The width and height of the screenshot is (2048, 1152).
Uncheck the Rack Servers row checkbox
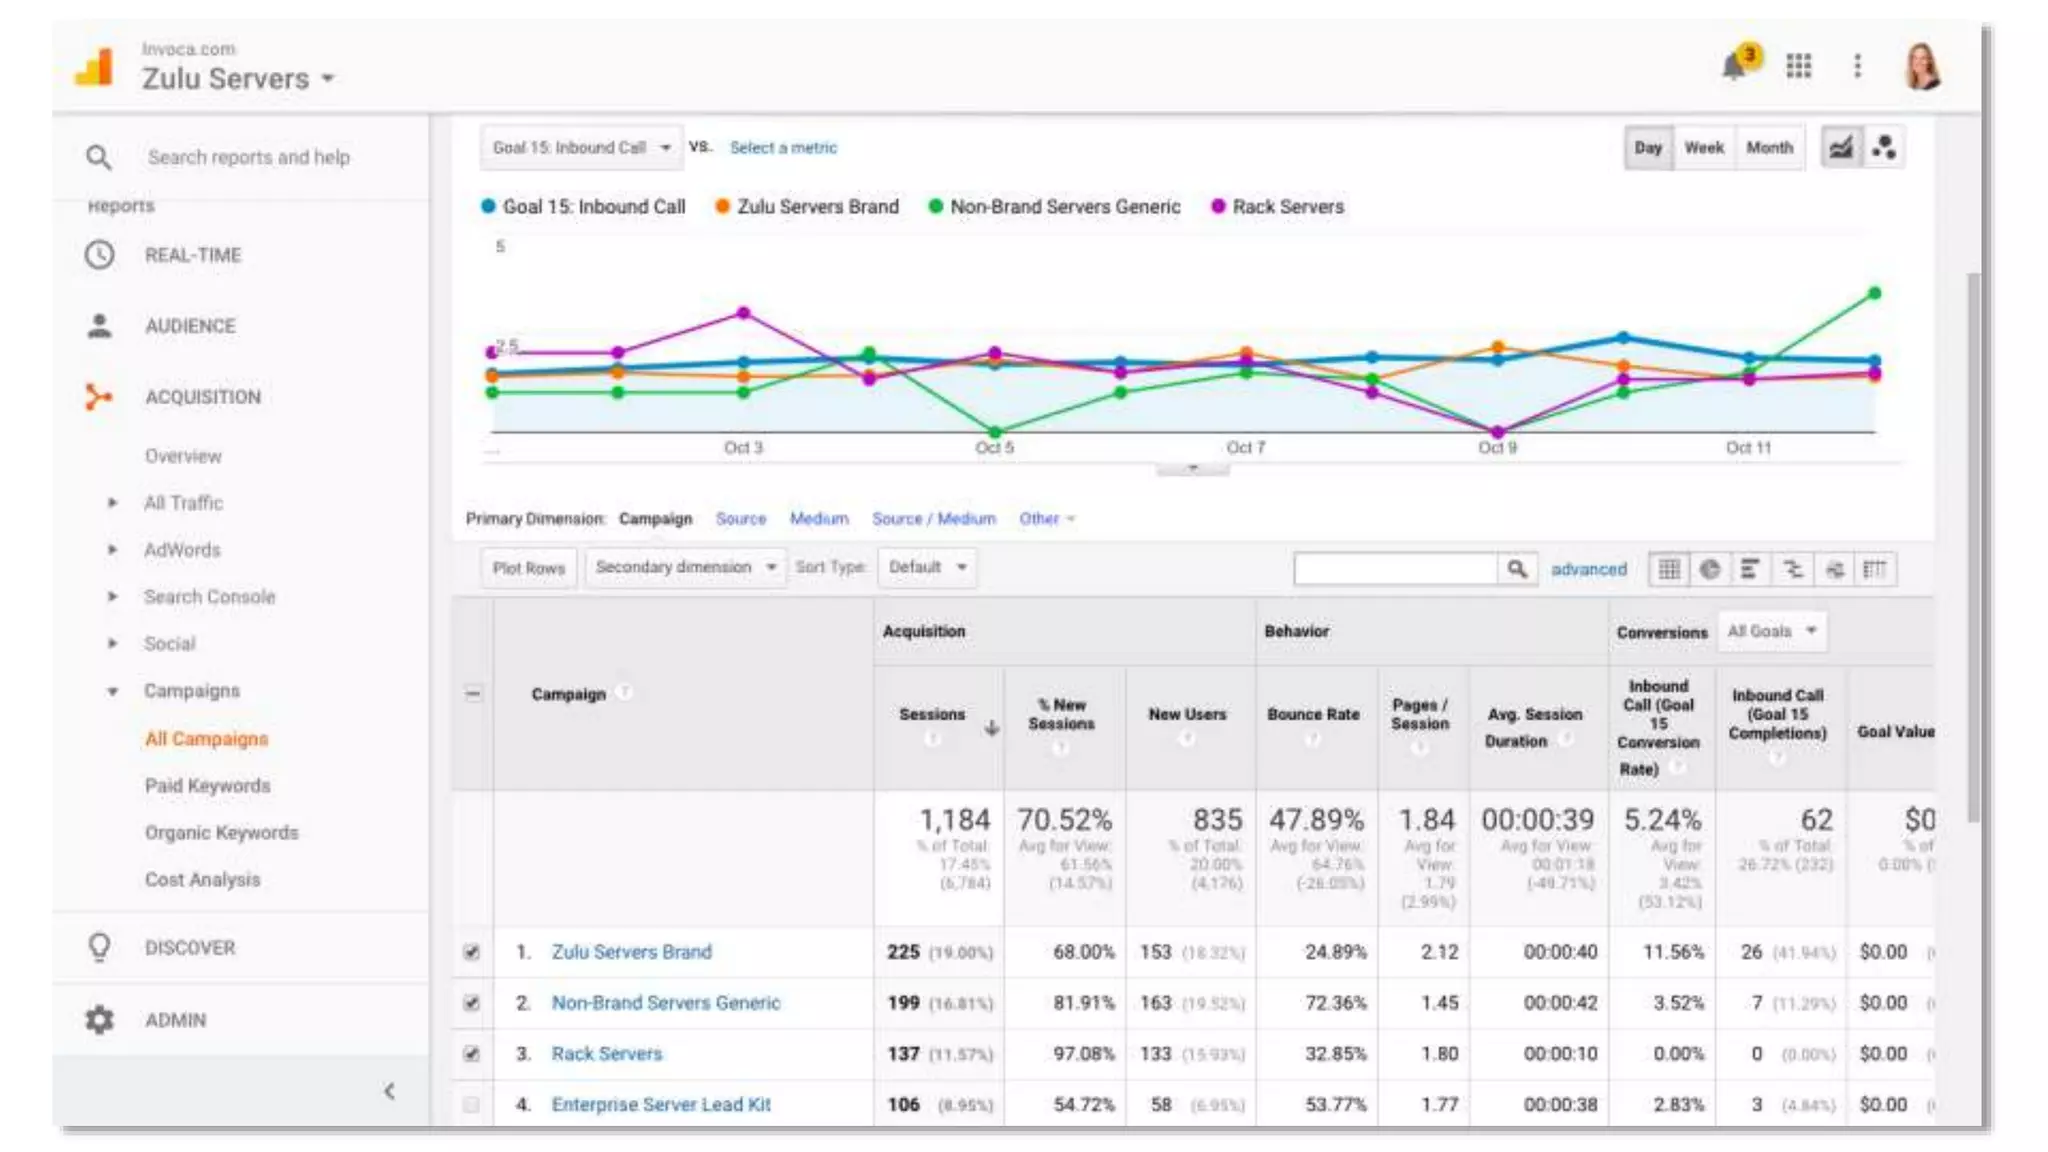(472, 1054)
